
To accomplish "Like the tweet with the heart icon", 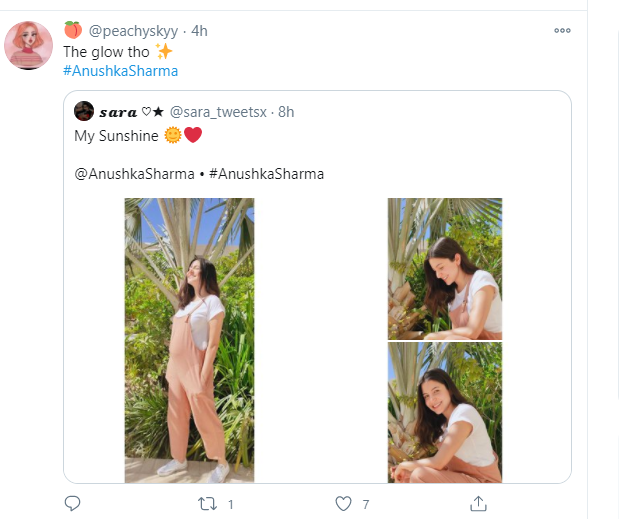I will pos(342,503).
